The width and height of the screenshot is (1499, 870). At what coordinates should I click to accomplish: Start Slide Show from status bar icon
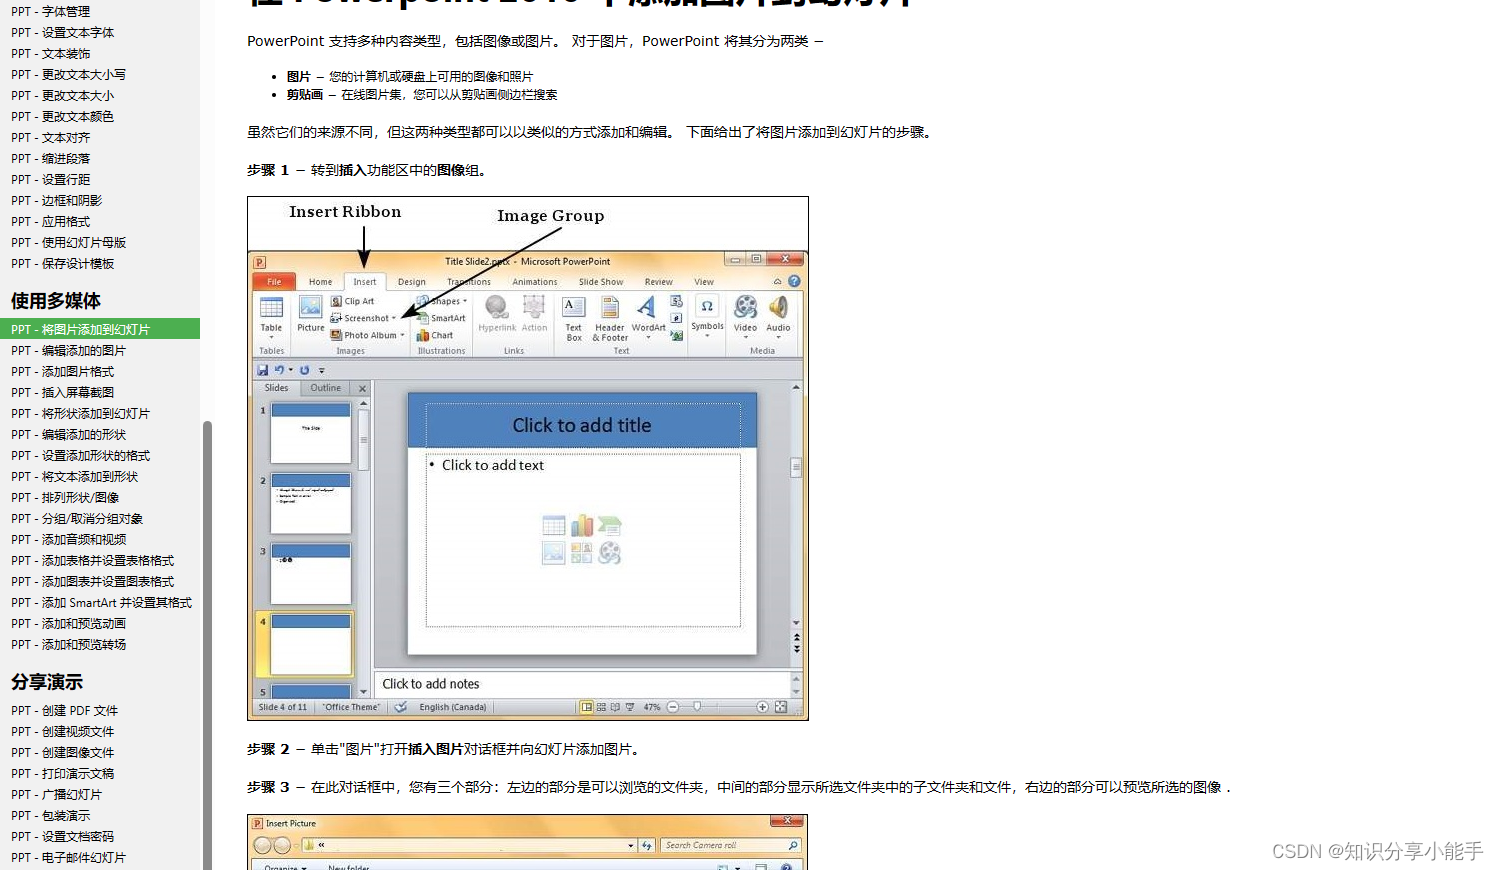coord(630,707)
